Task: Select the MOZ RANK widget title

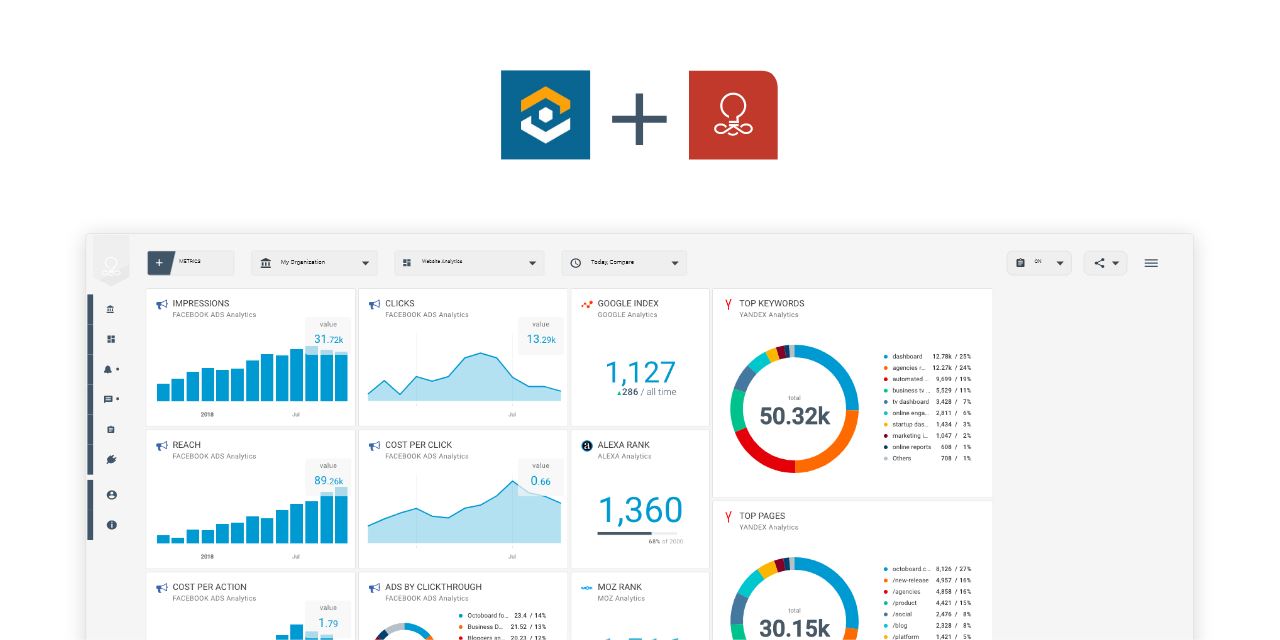Action: [620, 587]
